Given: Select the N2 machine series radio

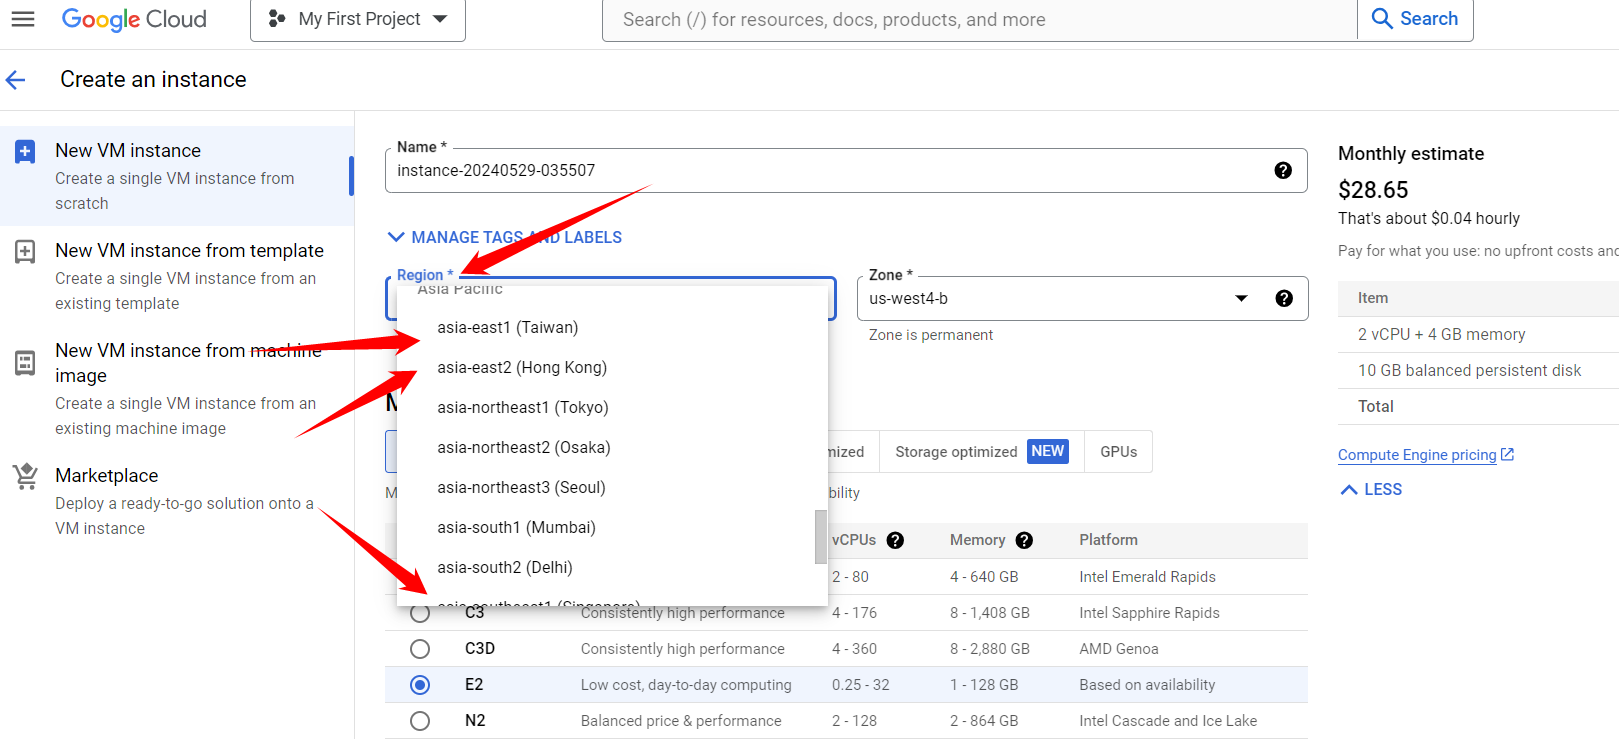Looking at the screenshot, I should [x=420, y=721].
